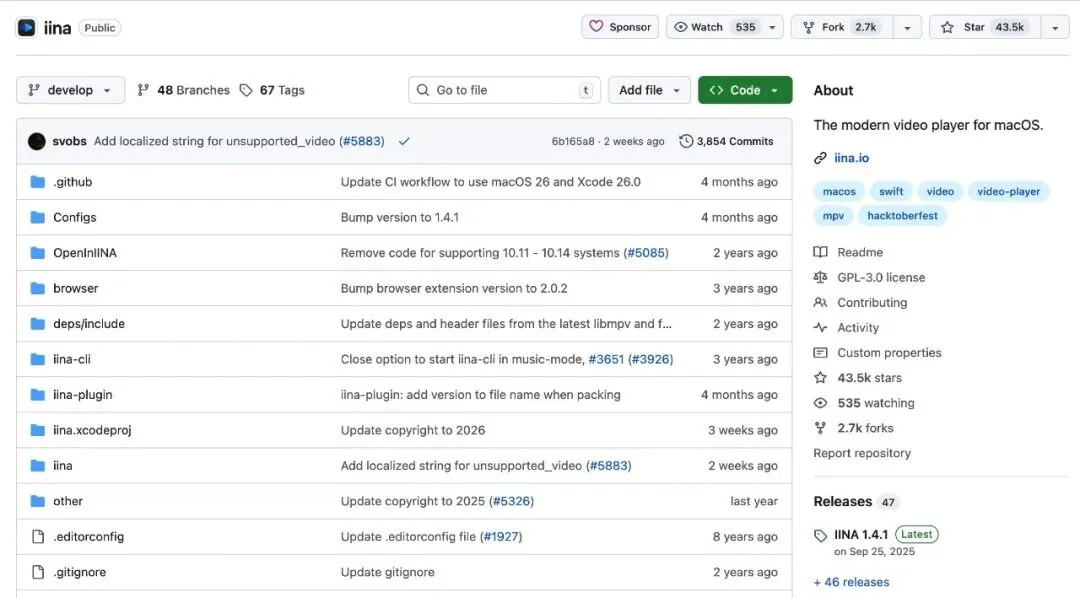Open the OpenInIINA folder icon
The width and height of the screenshot is (1080, 598).
[38, 253]
